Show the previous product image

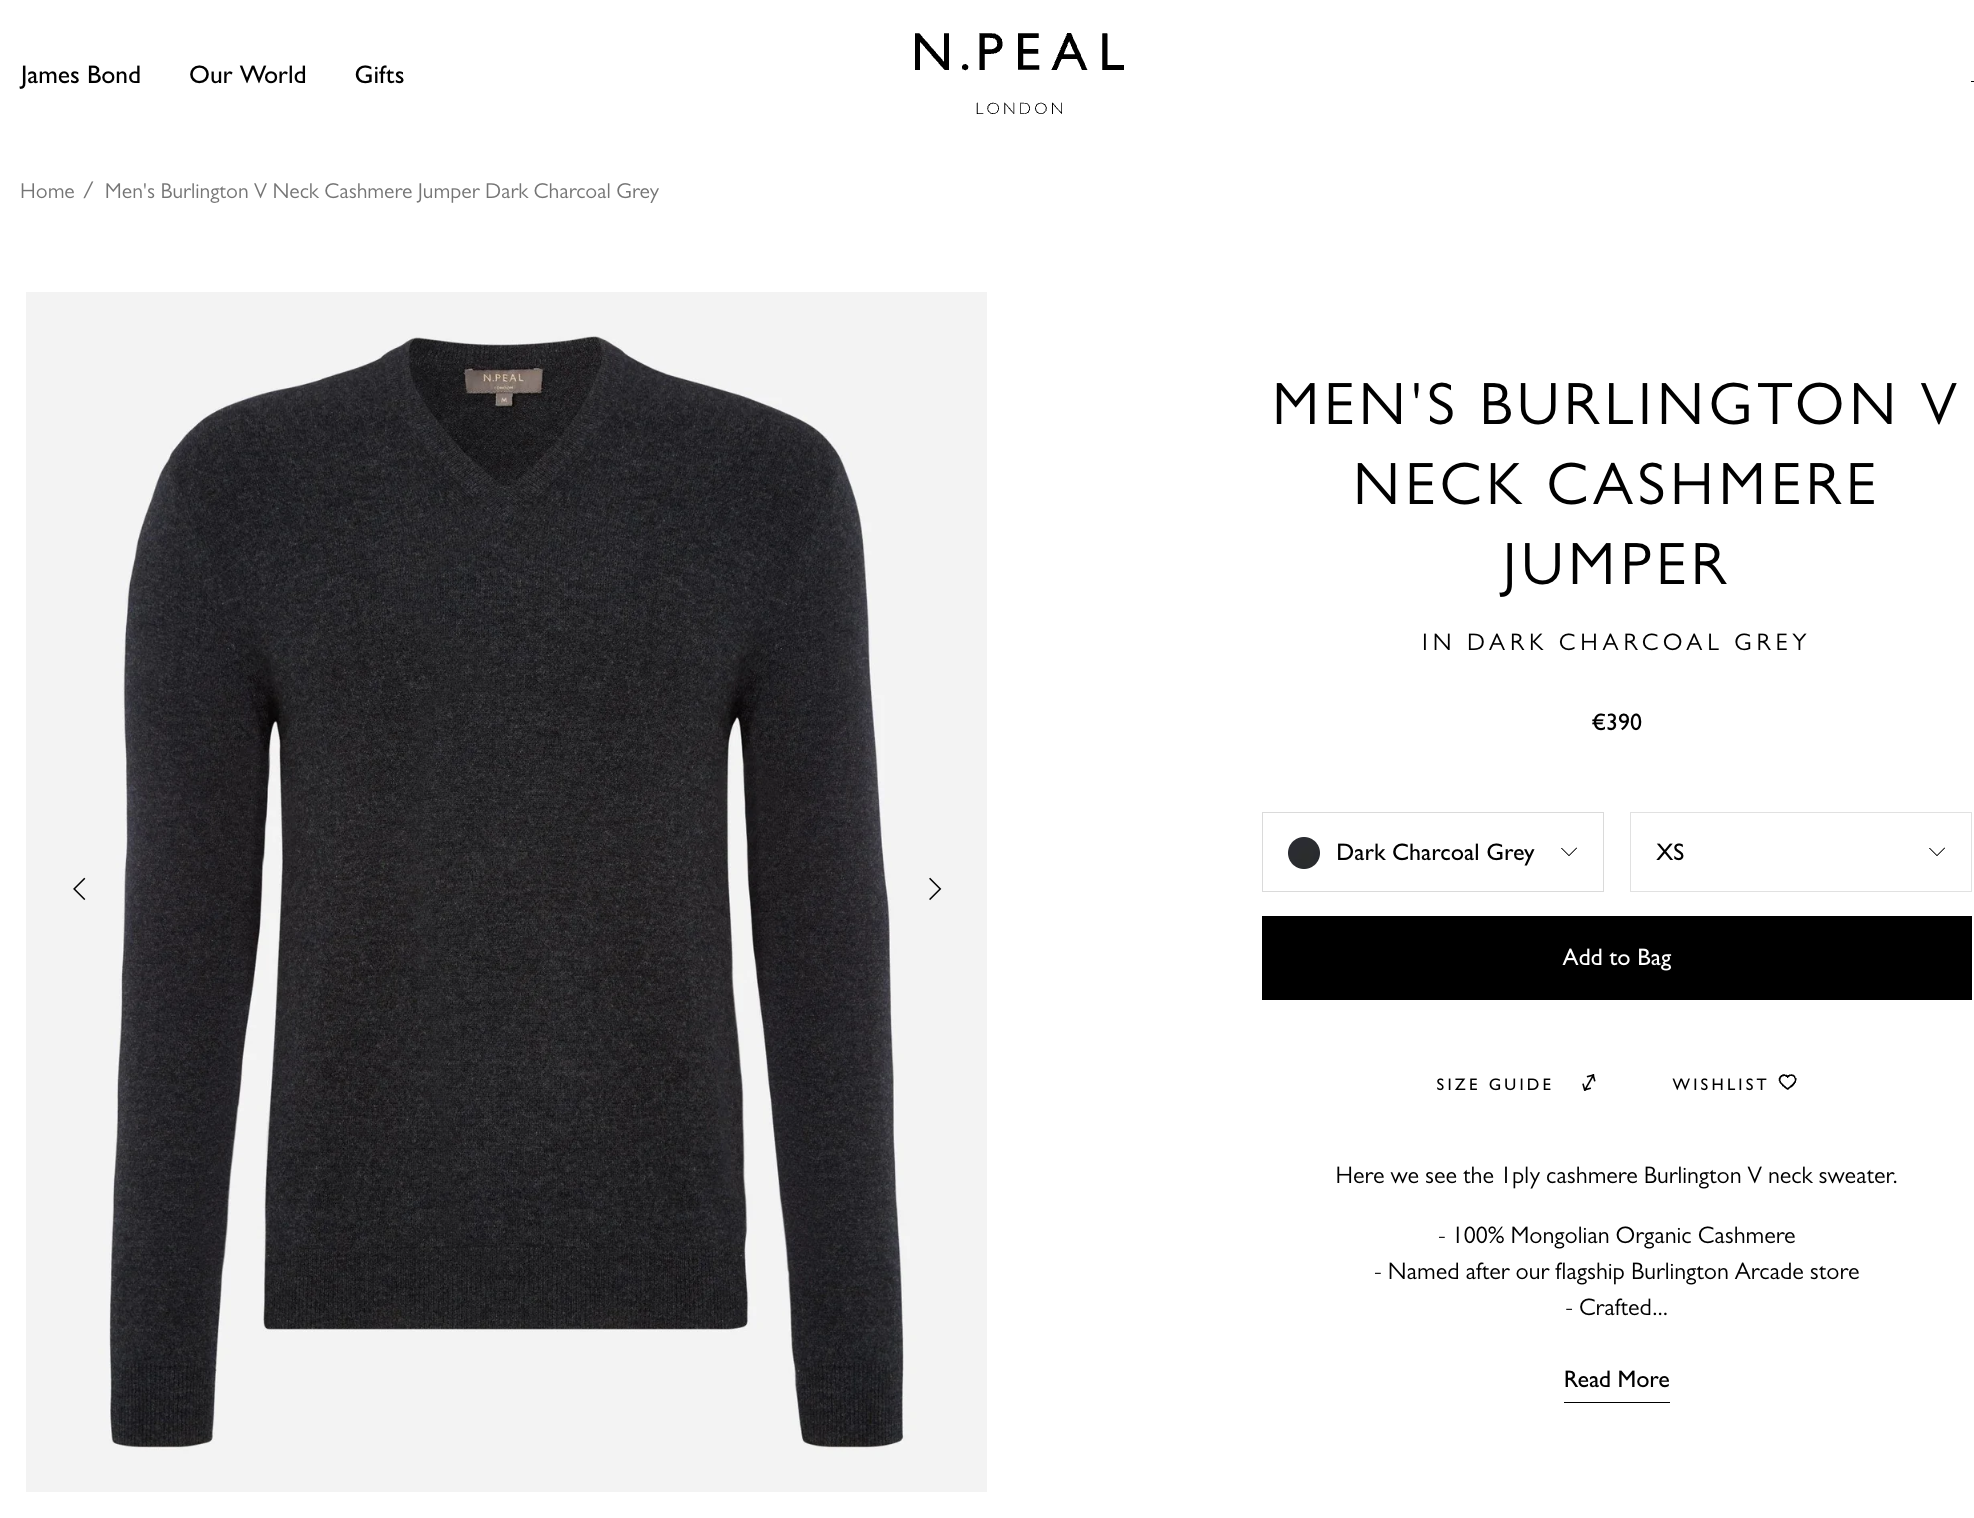80,889
